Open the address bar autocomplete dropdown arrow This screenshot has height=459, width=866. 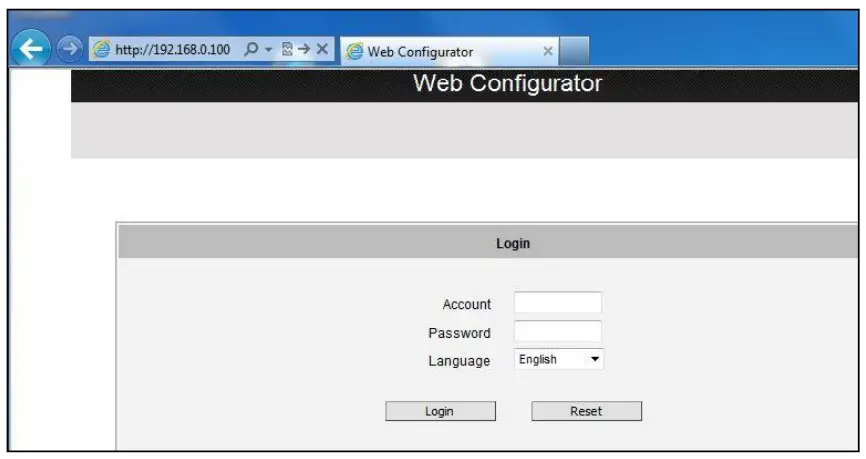(268, 50)
